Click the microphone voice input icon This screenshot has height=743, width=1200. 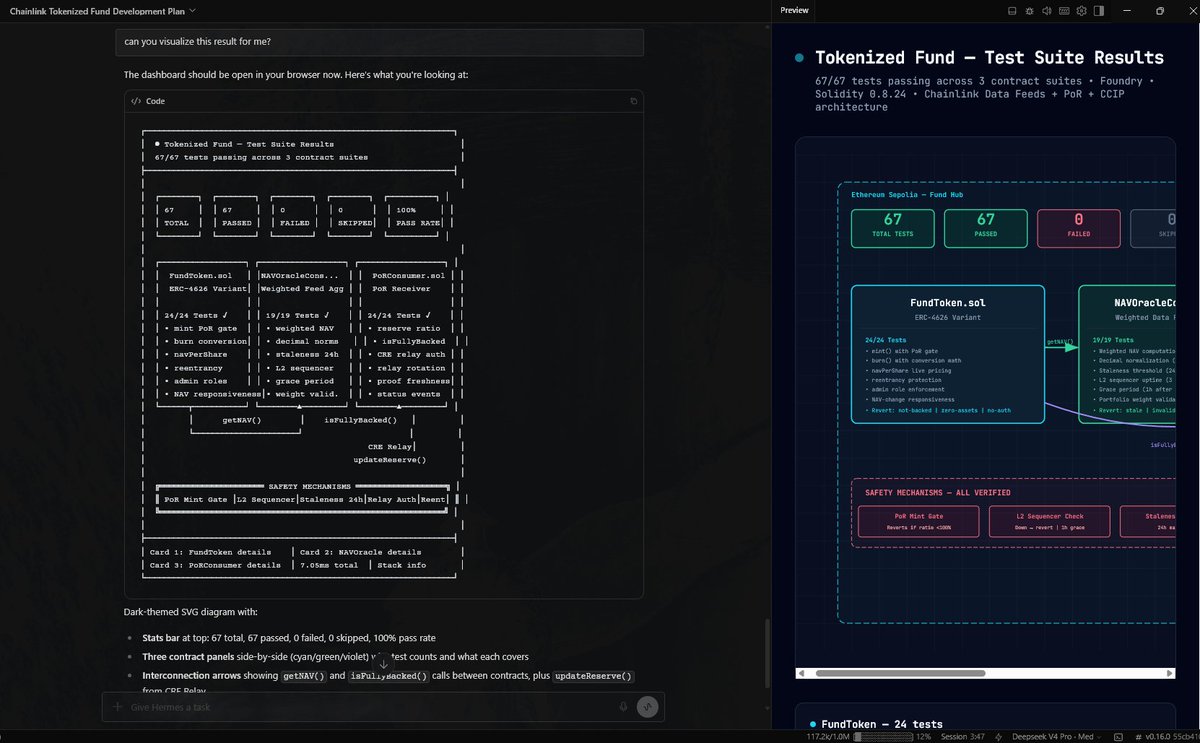point(624,706)
